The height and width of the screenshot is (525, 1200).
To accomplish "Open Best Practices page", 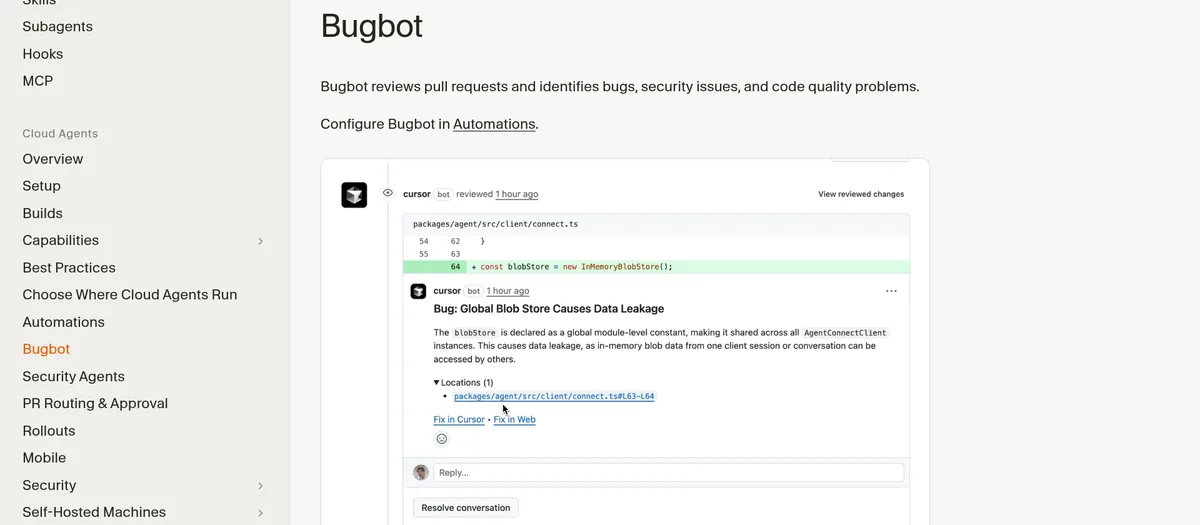I will tap(69, 268).
